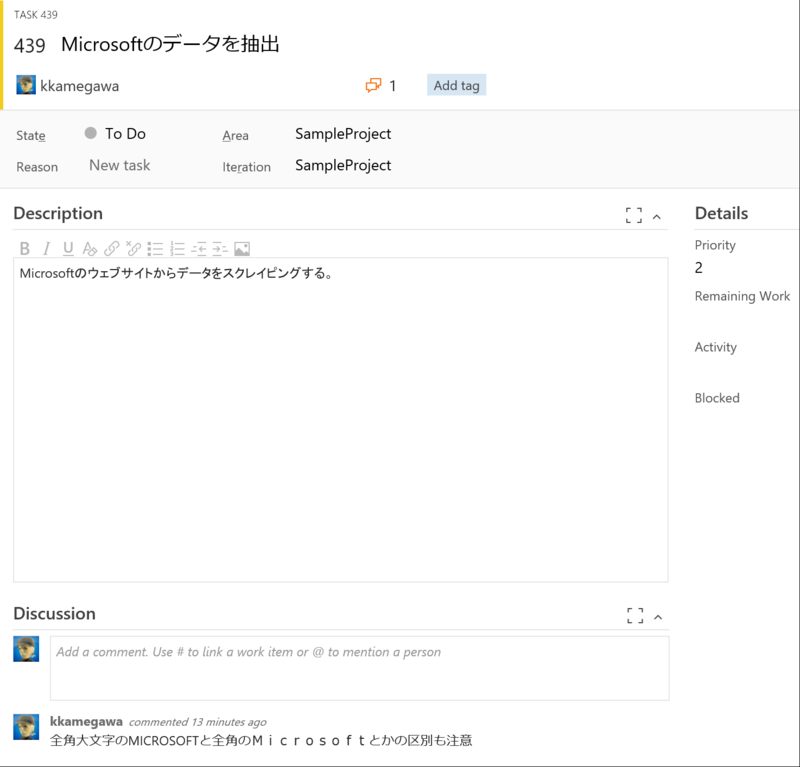Click the insert hyperlink icon
800x767 pixels.
[x=111, y=249]
